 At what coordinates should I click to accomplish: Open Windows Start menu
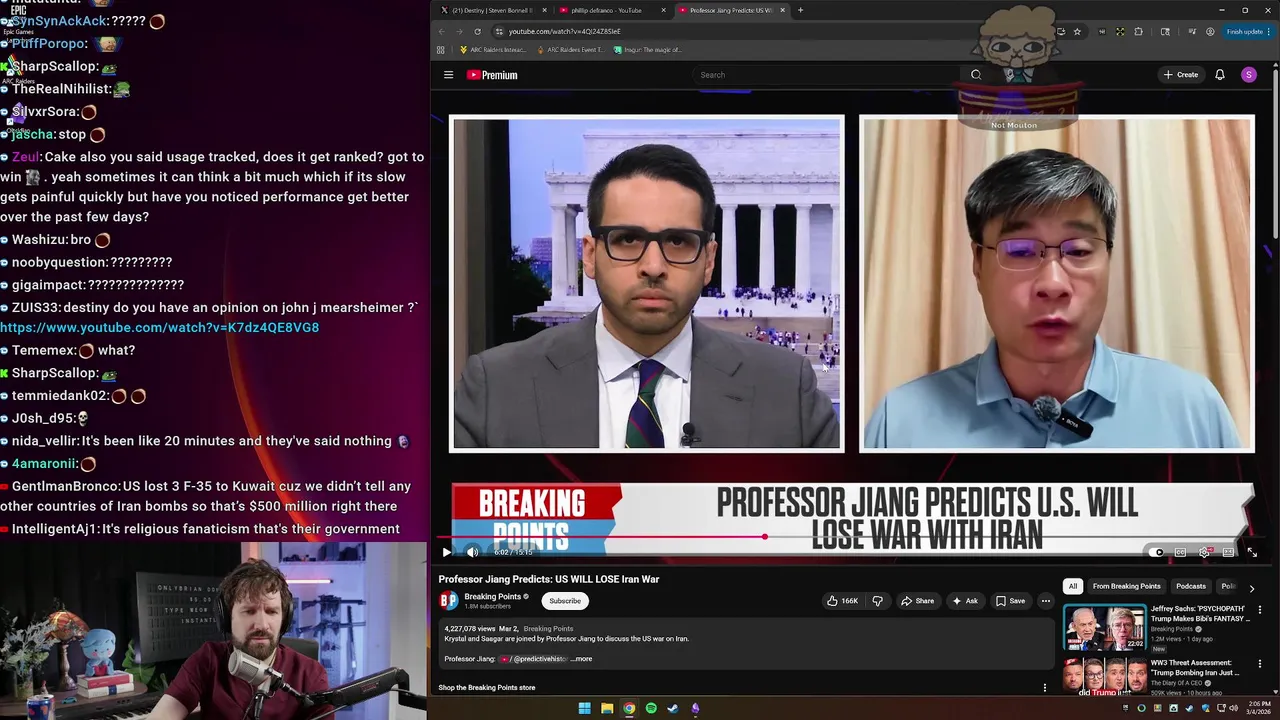584,708
